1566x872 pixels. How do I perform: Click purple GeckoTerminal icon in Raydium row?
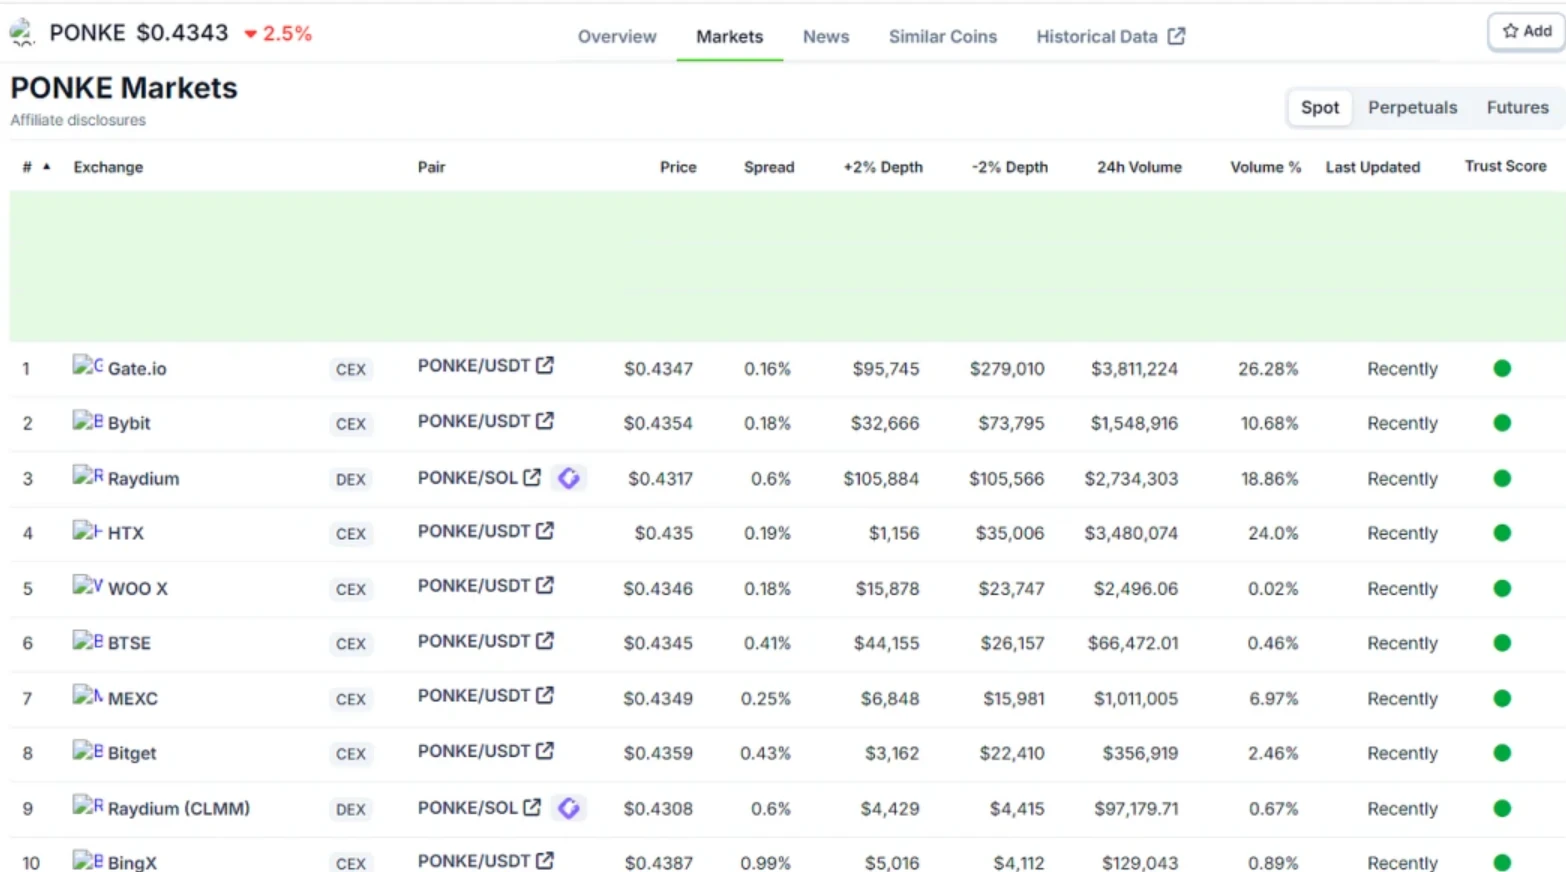tap(569, 478)
